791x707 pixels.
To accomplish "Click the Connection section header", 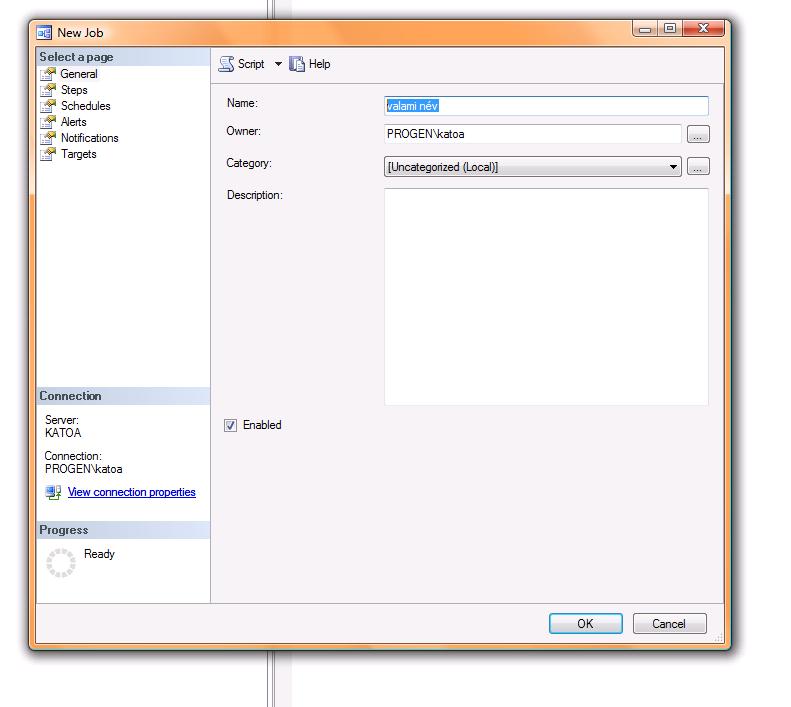I will [x=123, y=396].
